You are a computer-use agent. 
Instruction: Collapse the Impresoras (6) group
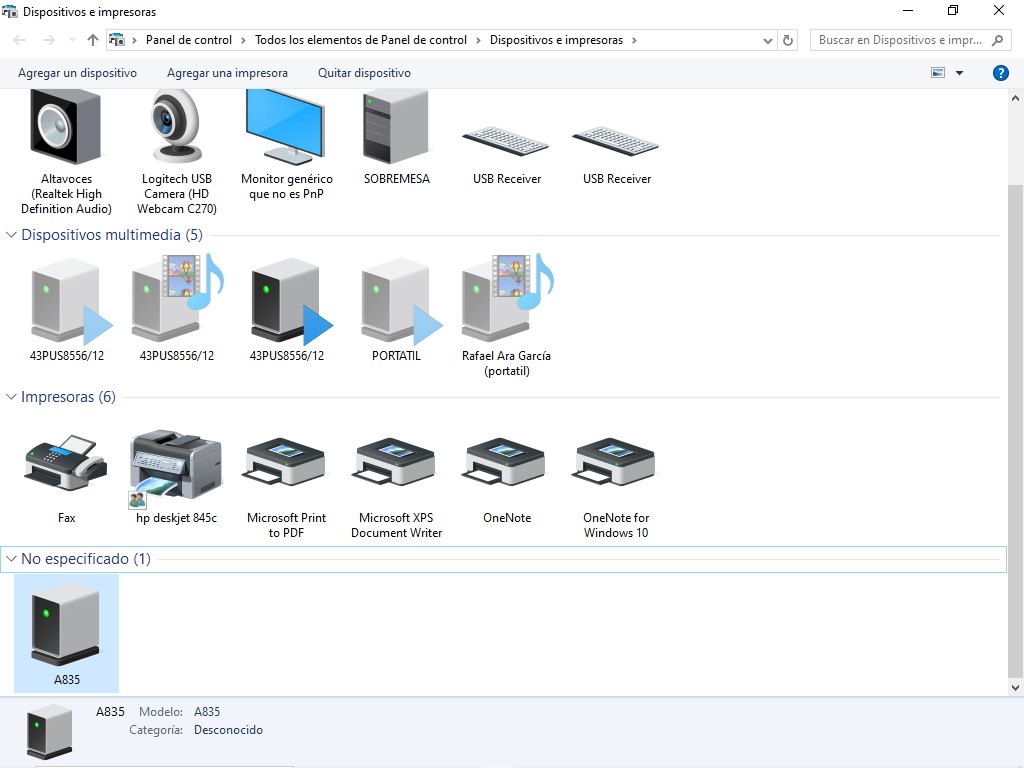11,397
